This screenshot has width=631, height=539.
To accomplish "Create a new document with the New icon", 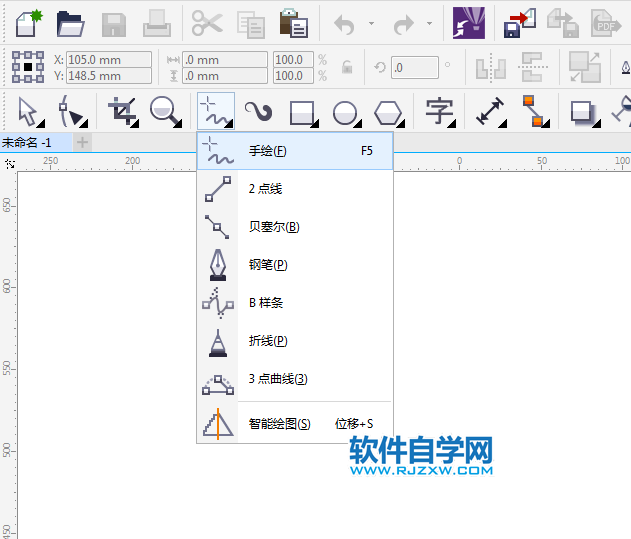I will click(x=26, y=23).
